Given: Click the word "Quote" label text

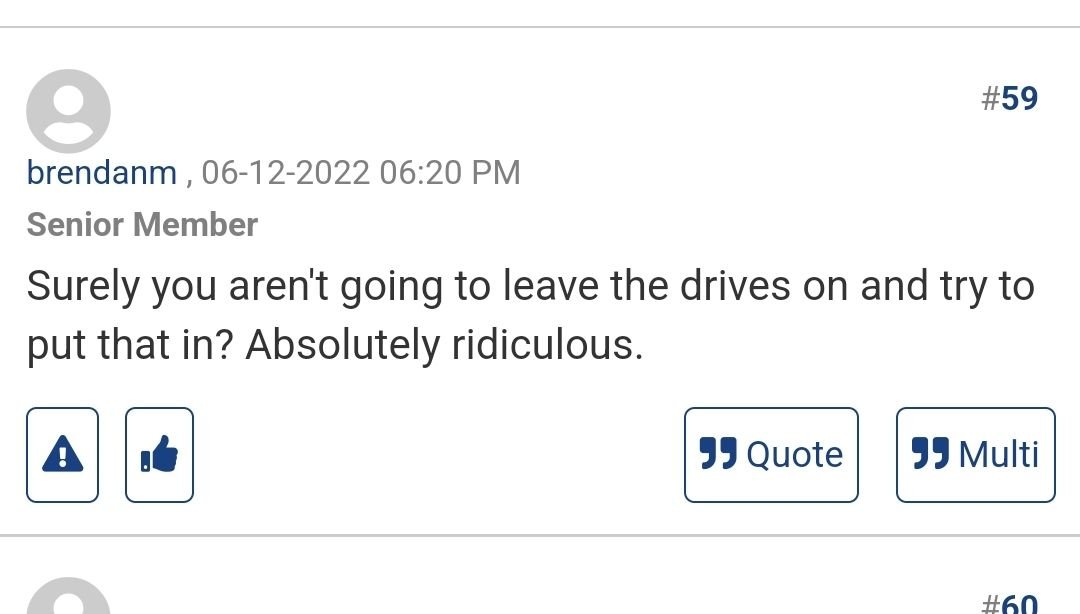Looking at the screenshot, I should point(794,455).
